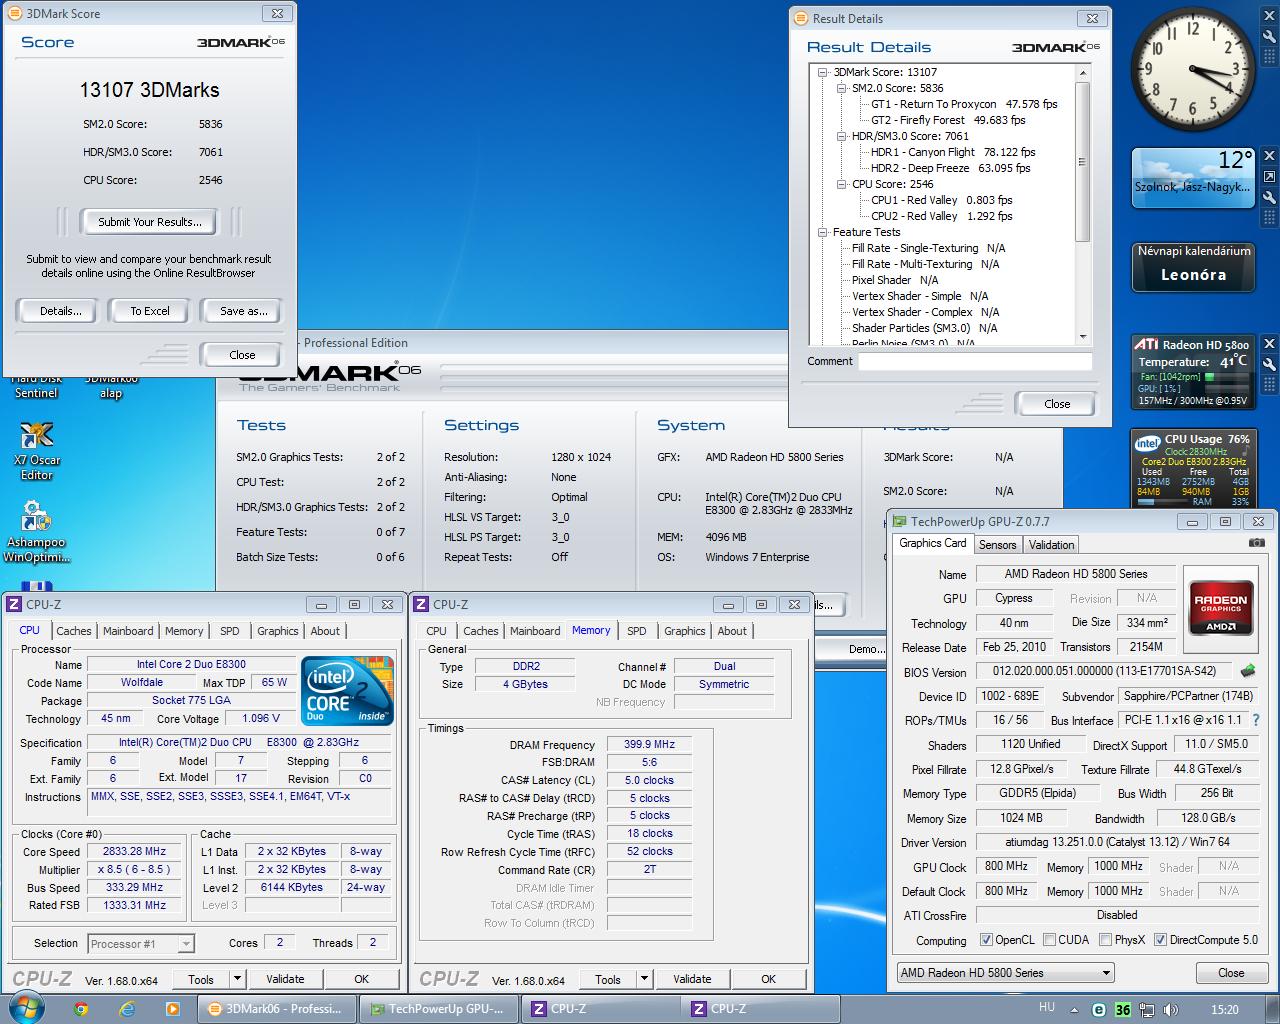The width and height of the screenshot is (1280, 1024).
Task: Collapse the HDR/SM3.0 Score tree node
Action: pos(842,136)
